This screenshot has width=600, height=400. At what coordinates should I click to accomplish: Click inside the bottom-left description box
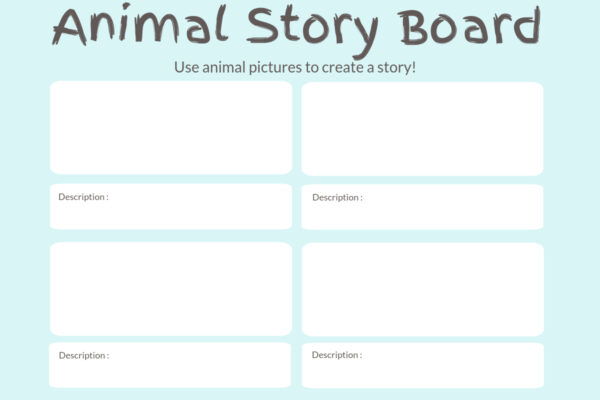pos(171,370)
